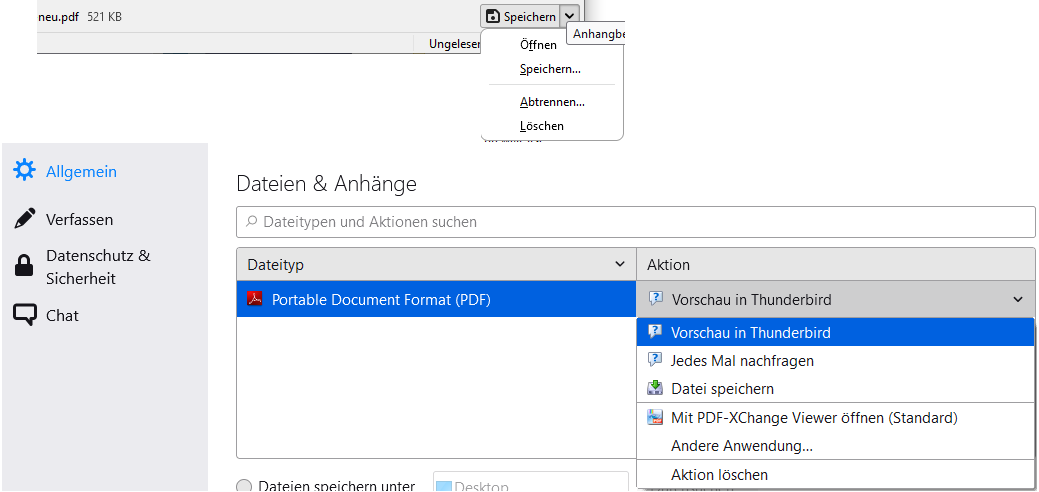Click the Dateitypen und Aktionen suchen field

pyautogui.click(x=636, y=221)
